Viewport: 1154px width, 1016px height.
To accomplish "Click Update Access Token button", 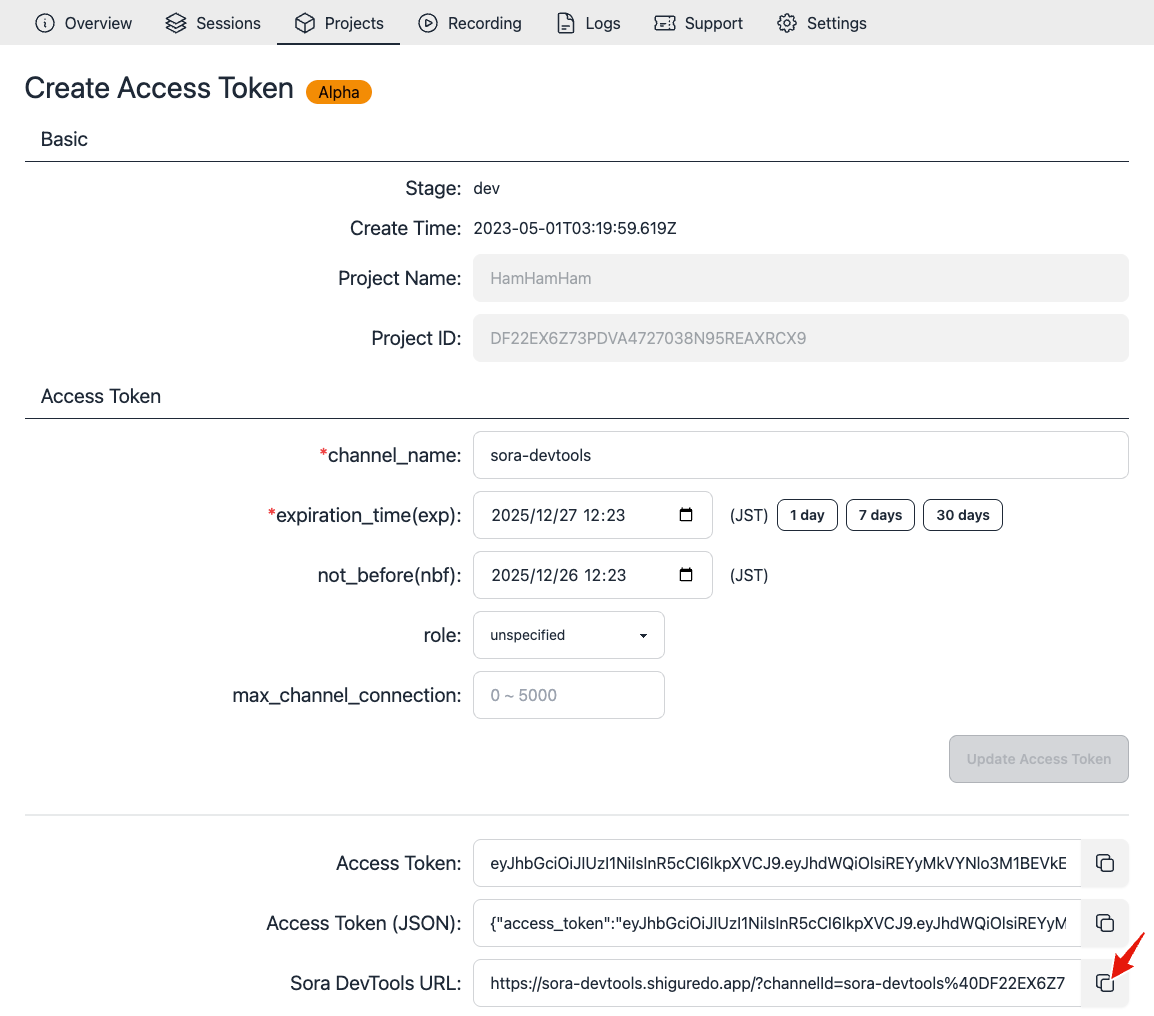I will [x=1038, y=759].
